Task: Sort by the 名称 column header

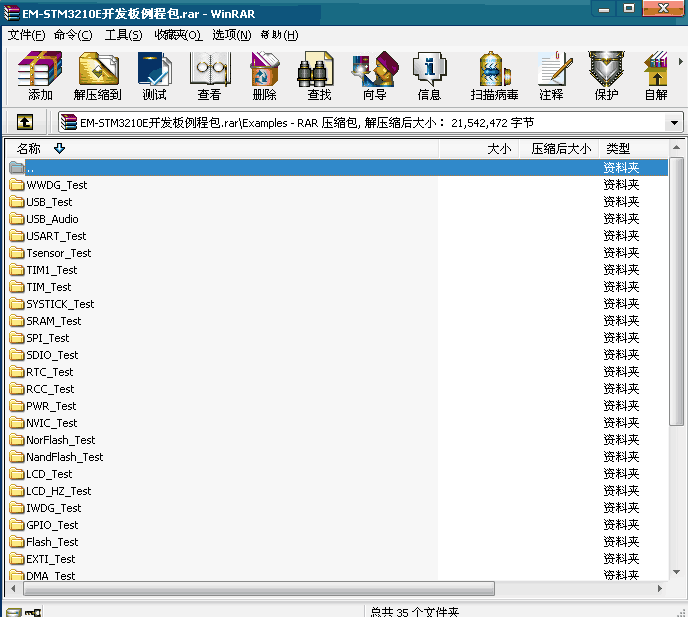Action: pos(222,149)
